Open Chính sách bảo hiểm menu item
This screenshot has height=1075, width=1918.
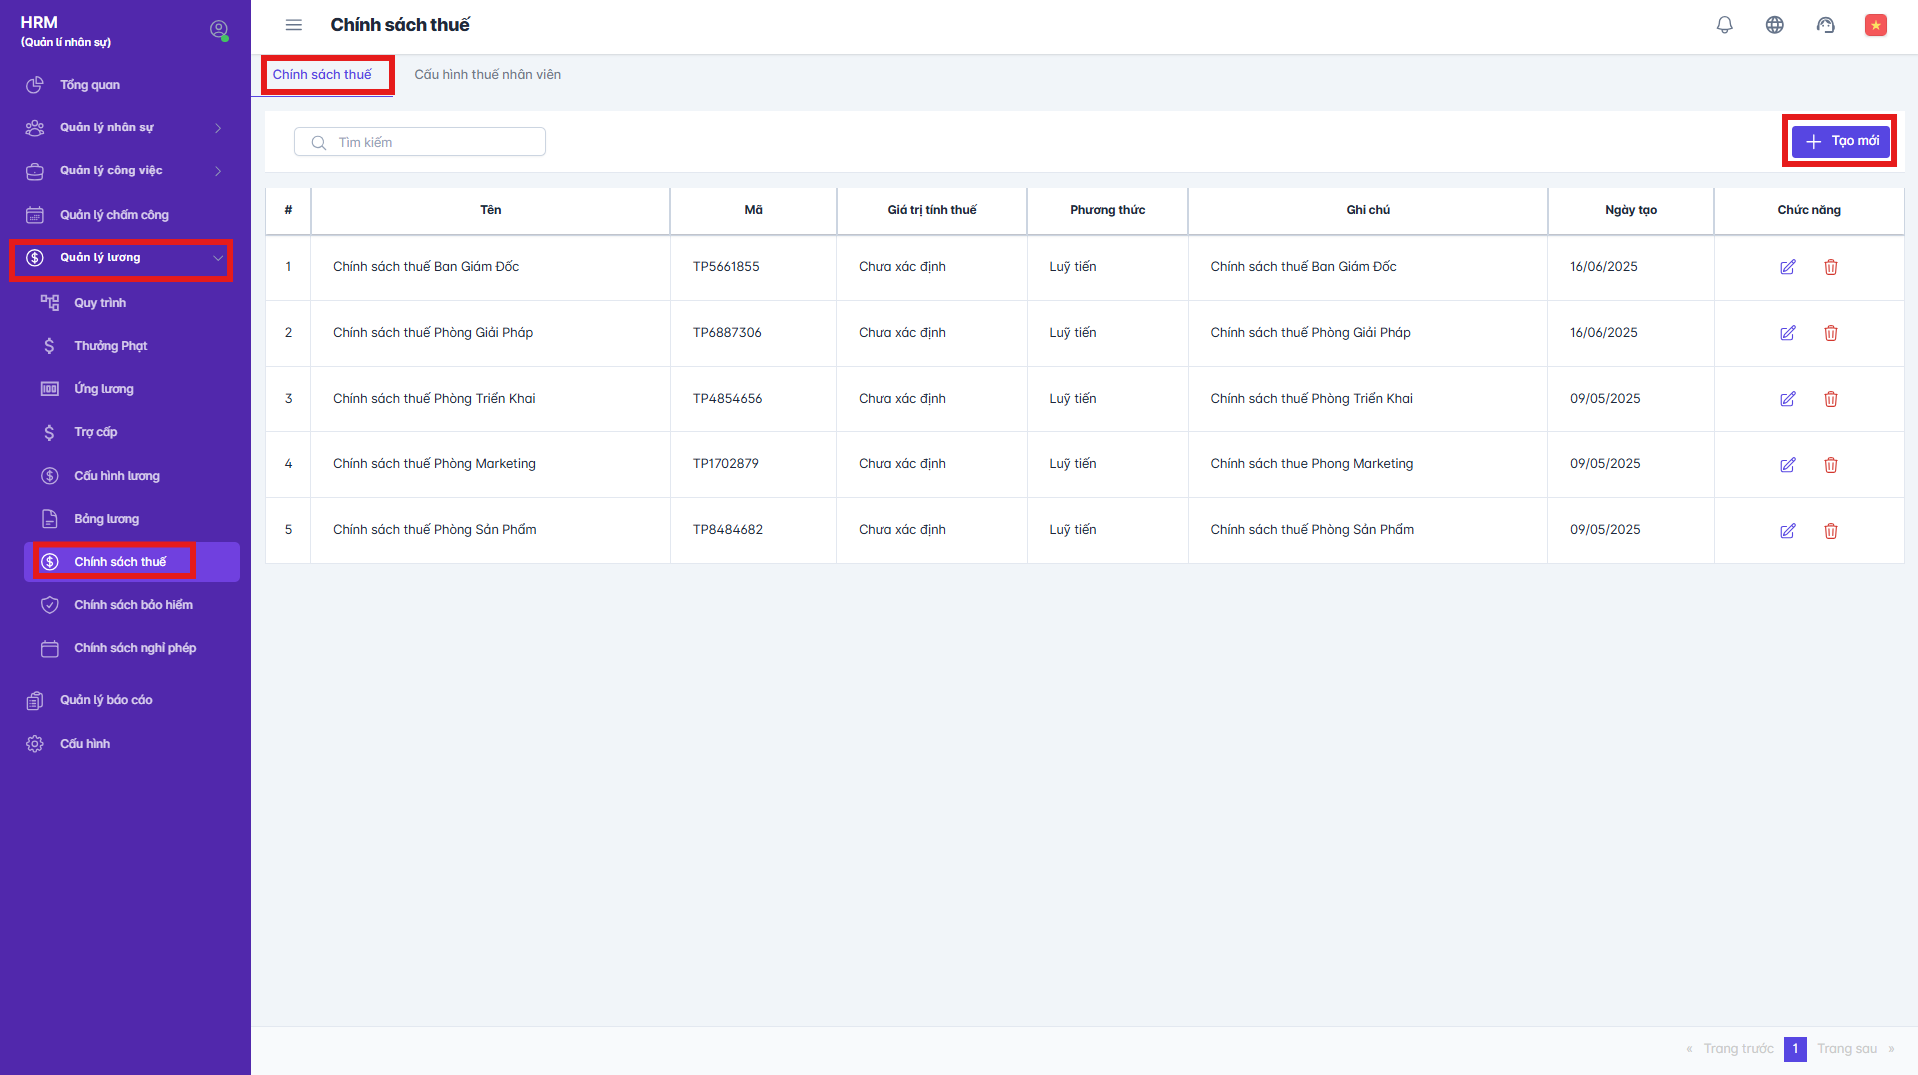tap(133, 605)
